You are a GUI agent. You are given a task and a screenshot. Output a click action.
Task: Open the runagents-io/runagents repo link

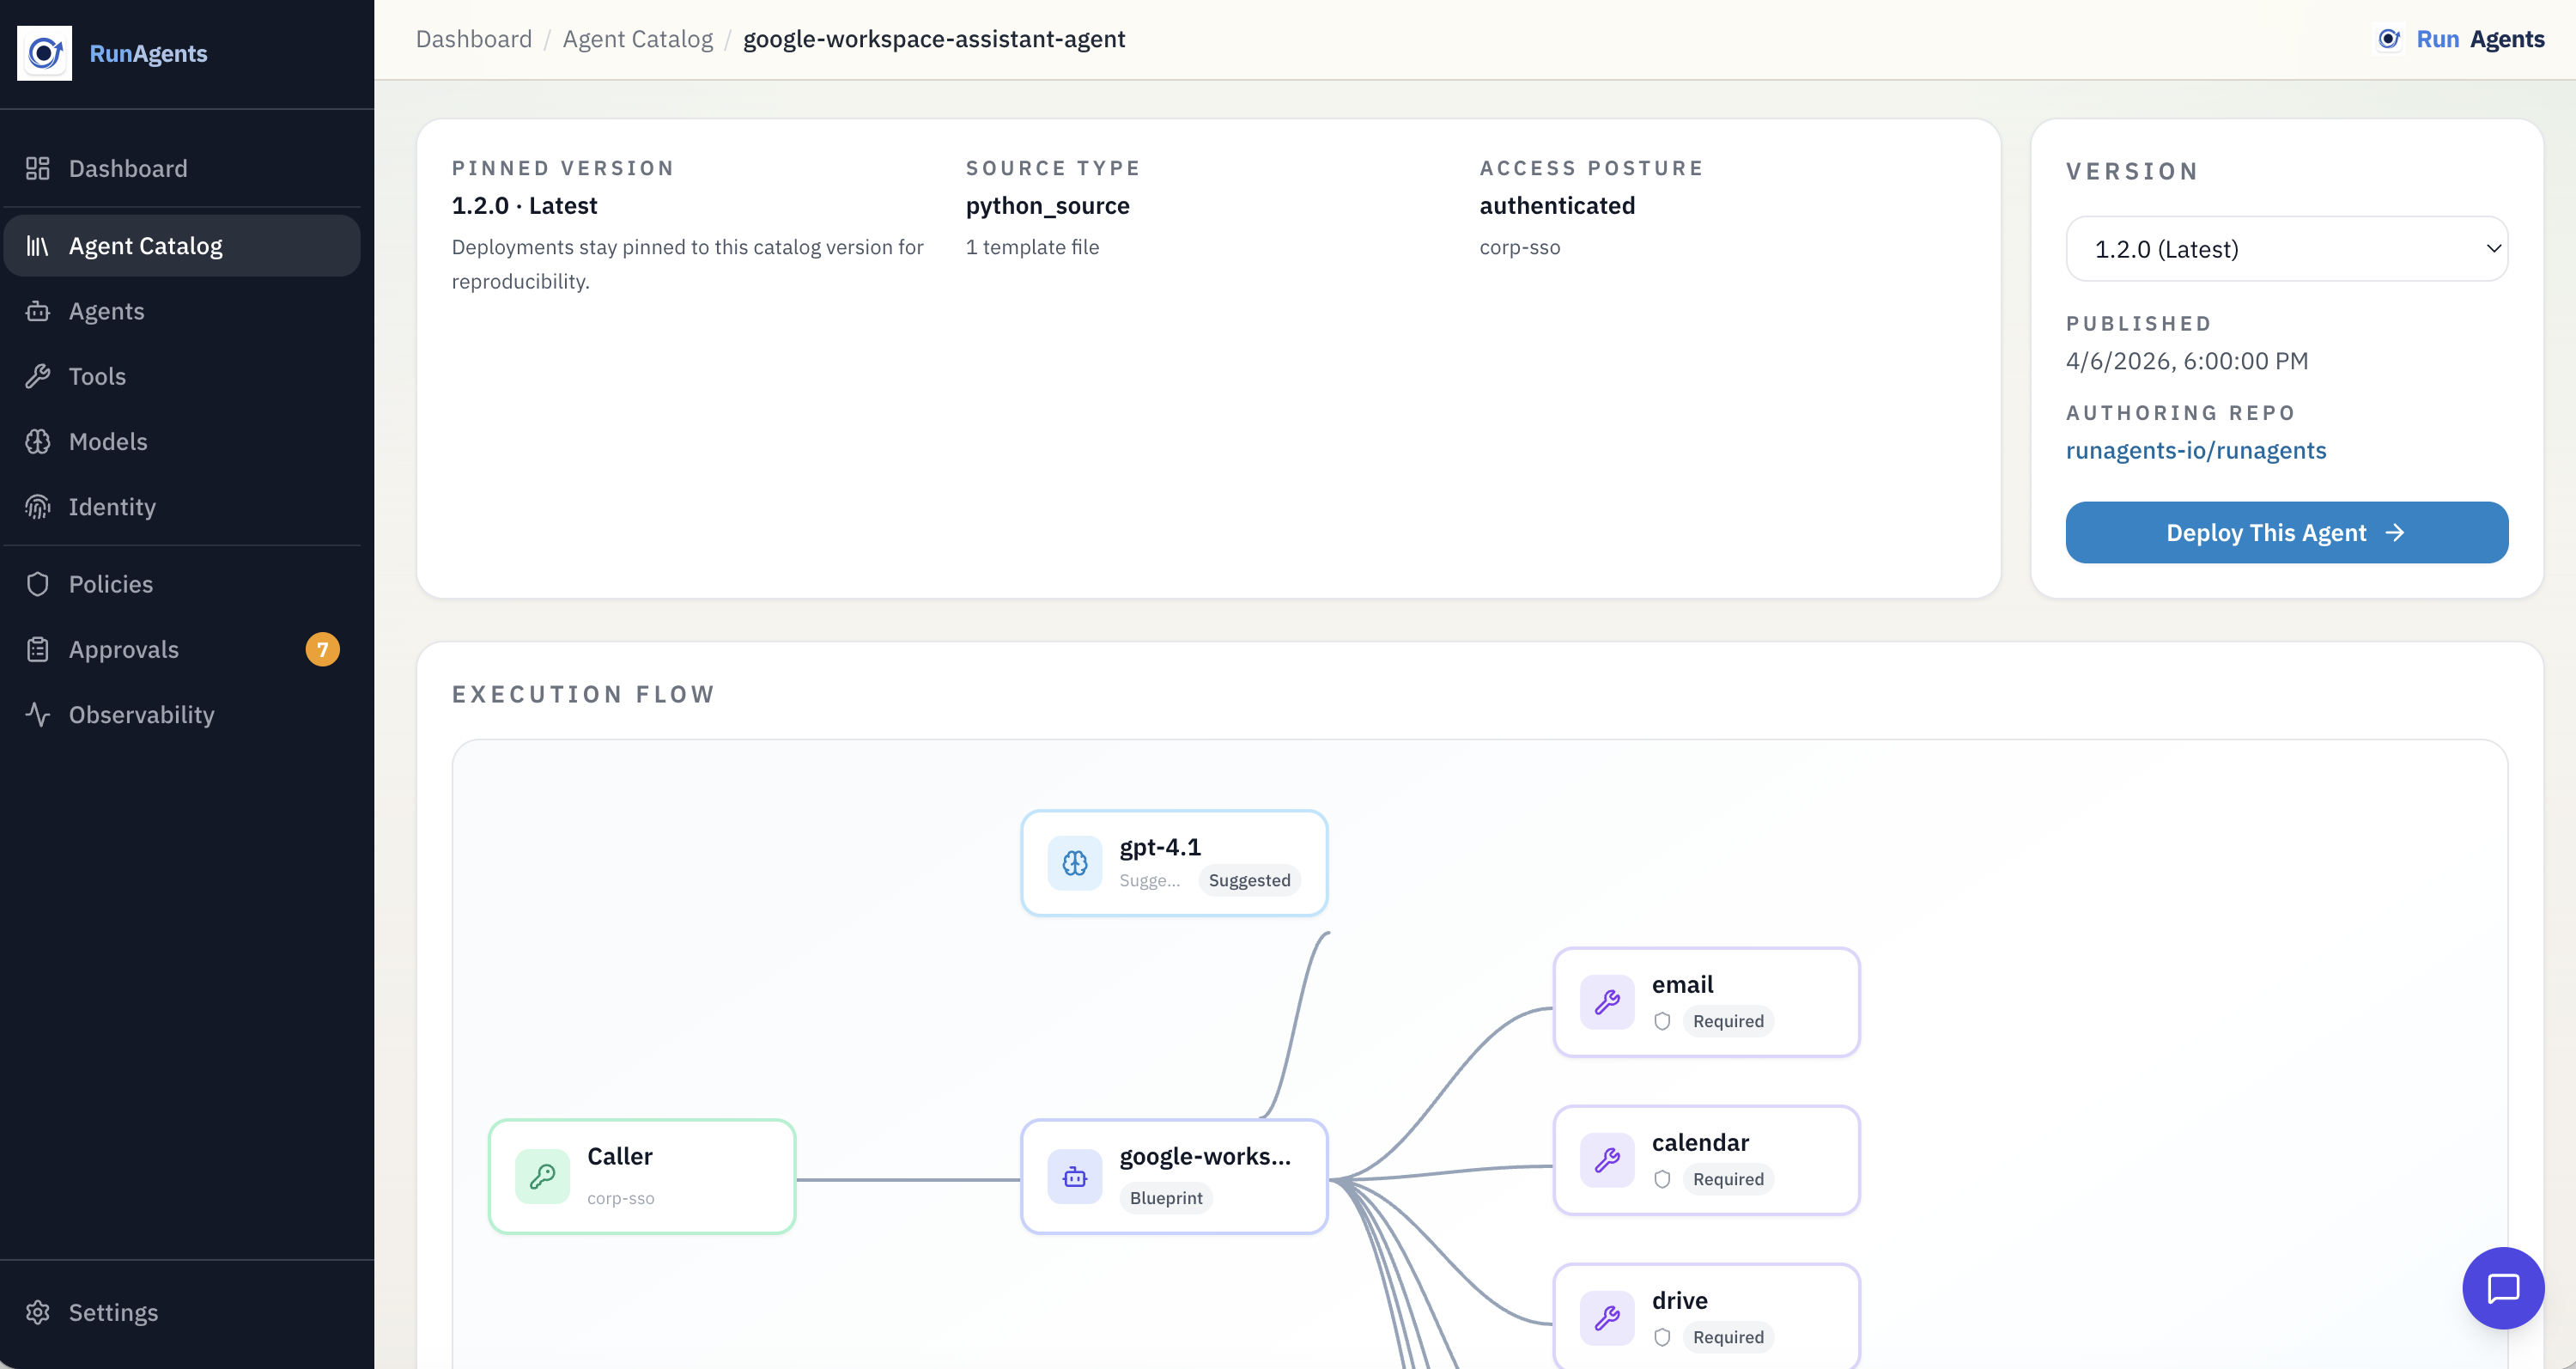tap(2196, 450)
